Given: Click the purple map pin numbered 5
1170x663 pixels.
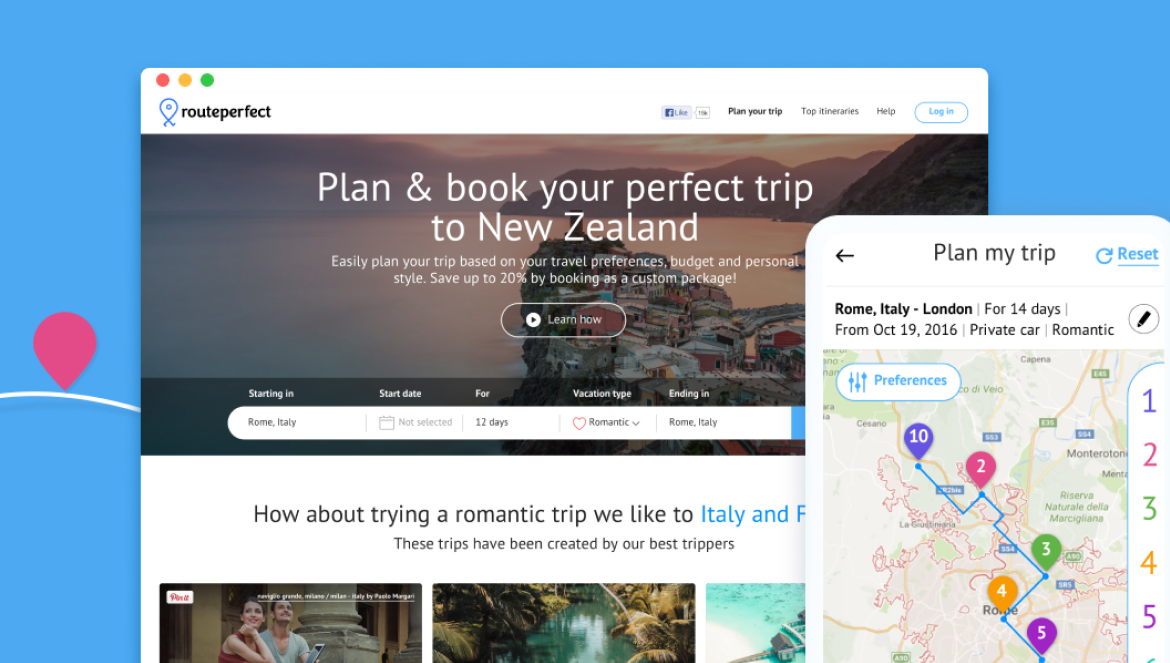Looking at the screenshot, I should [x=1042, y=637].
